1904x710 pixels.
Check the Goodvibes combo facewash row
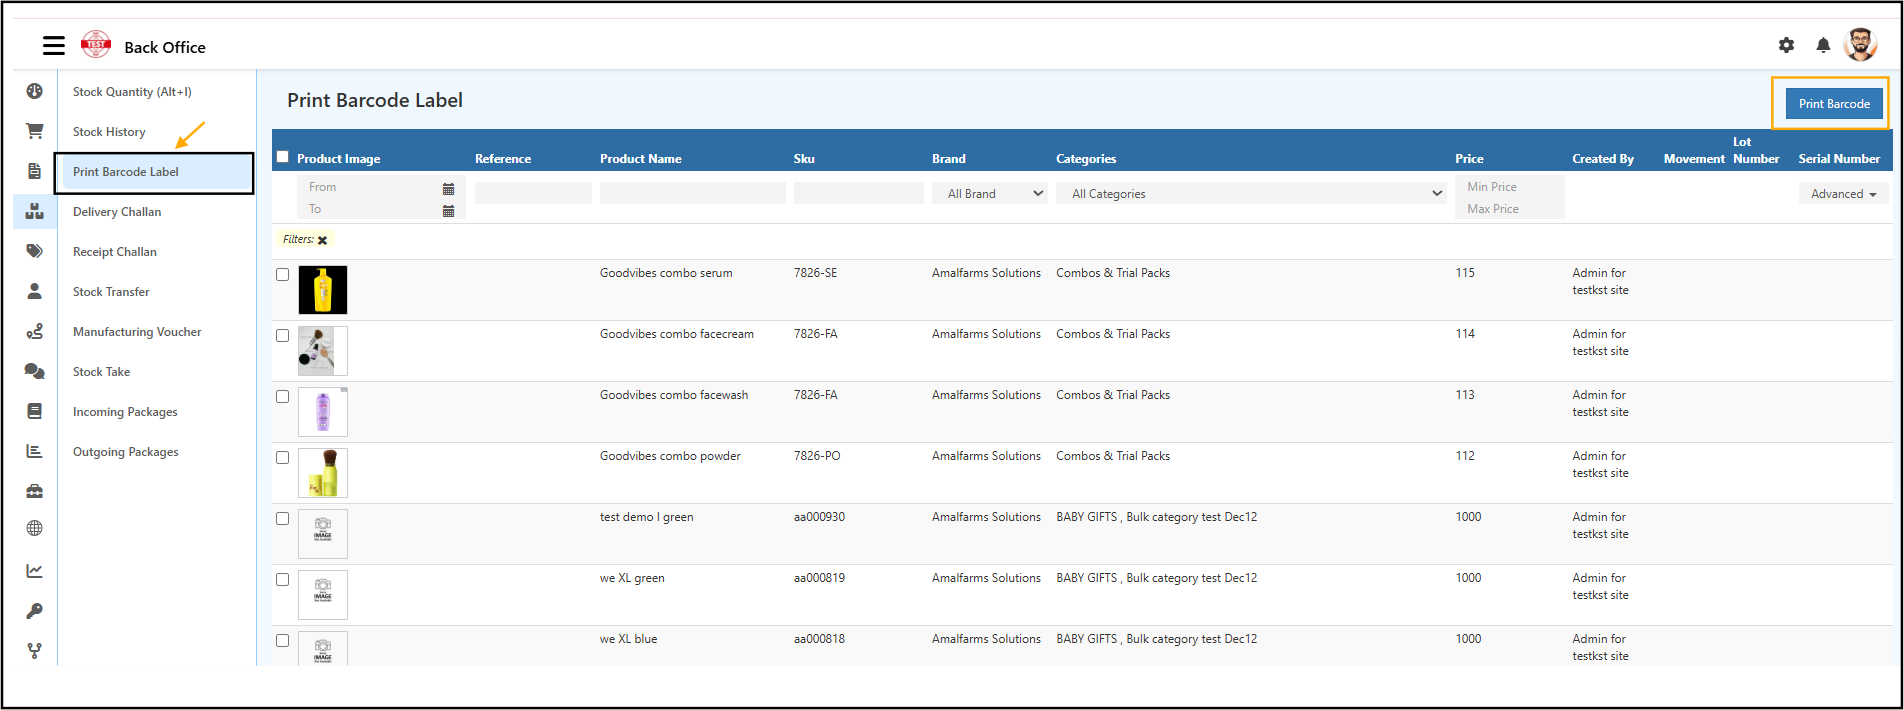coord(283,396)
